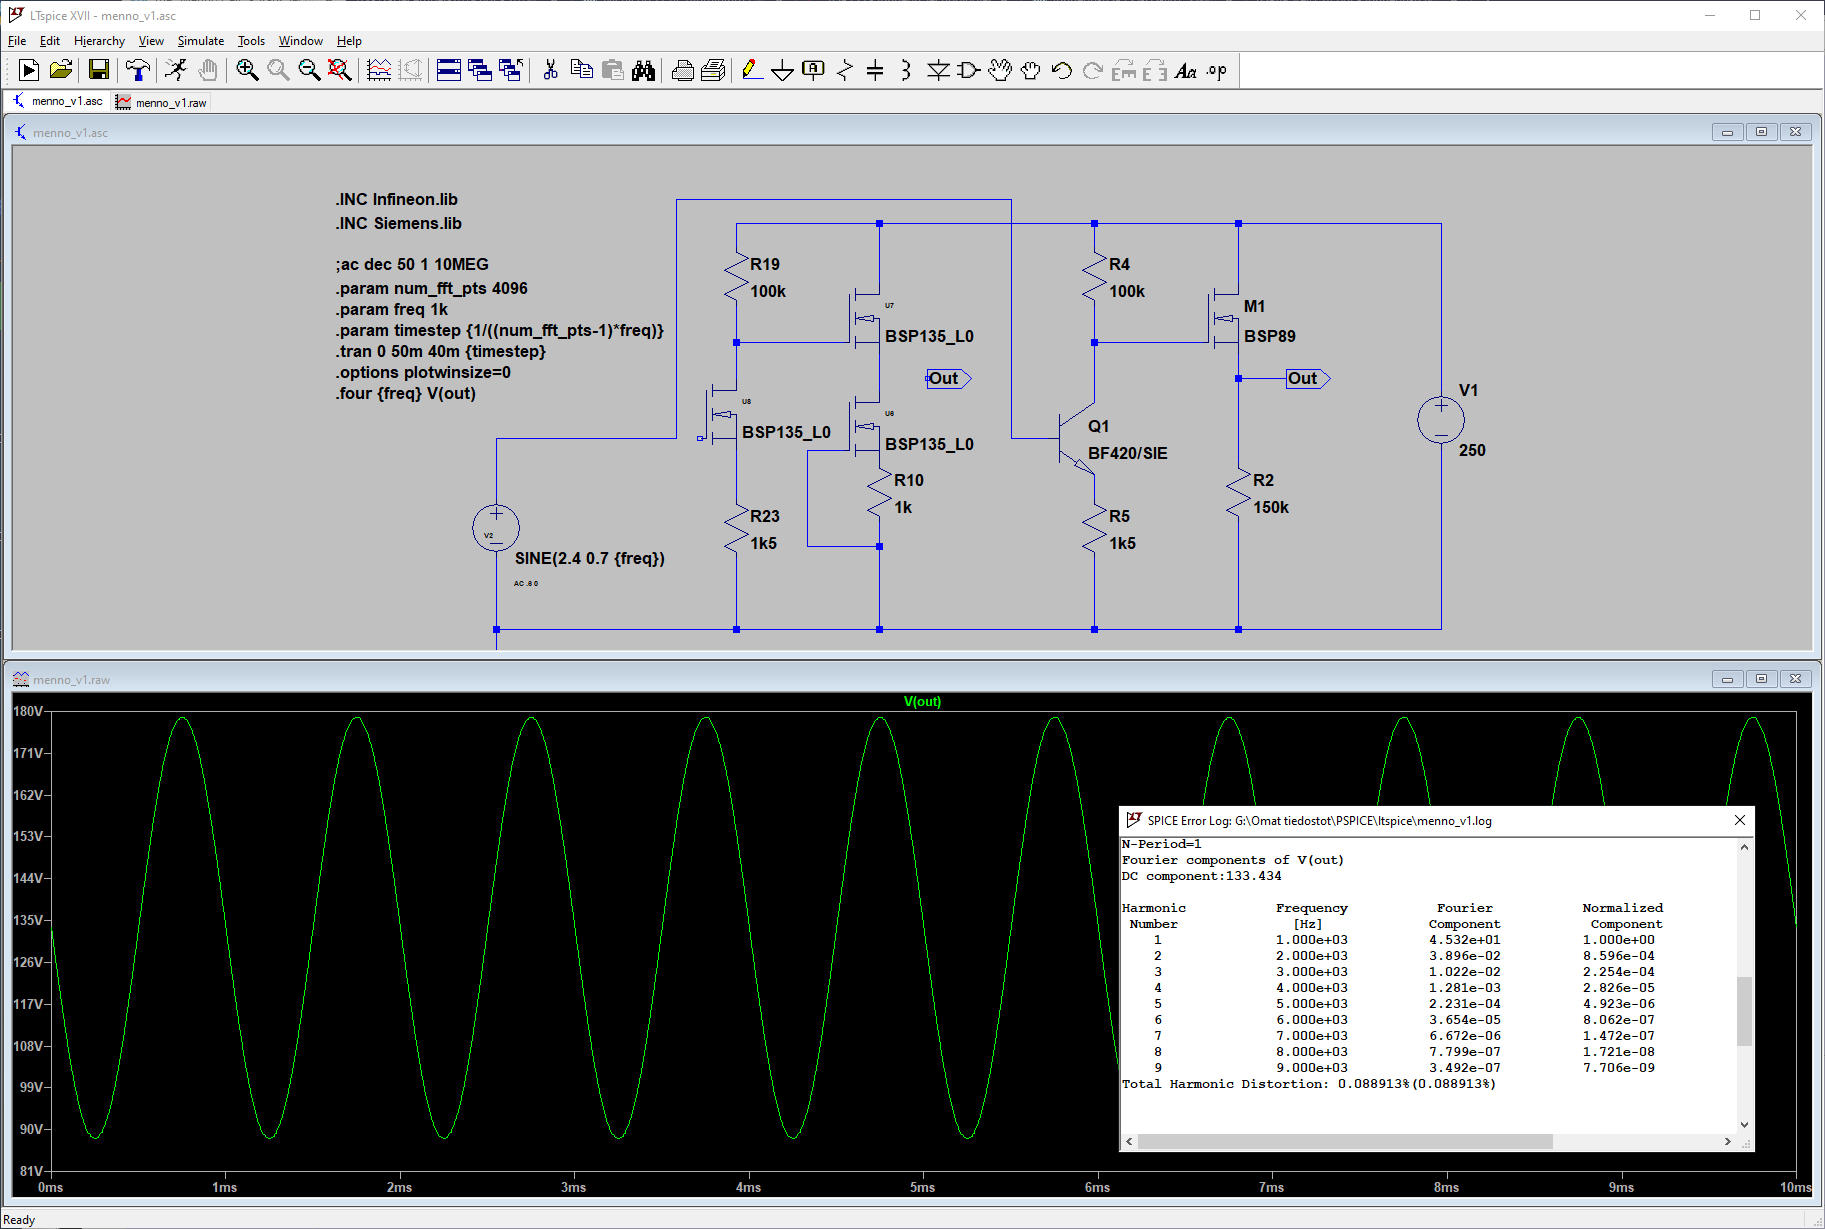Viewport: 1825px width, 1229px height.
Task: Open the View menu
Action: (151, 41)
